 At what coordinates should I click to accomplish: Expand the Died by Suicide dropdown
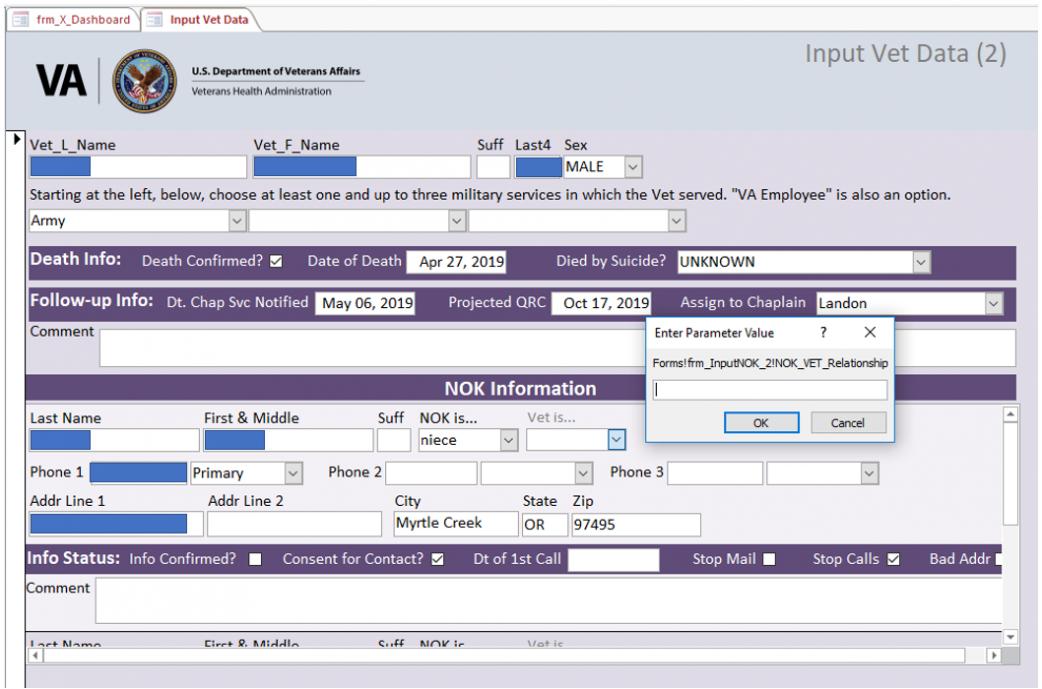pyautogui.click(x=921, y=262)
